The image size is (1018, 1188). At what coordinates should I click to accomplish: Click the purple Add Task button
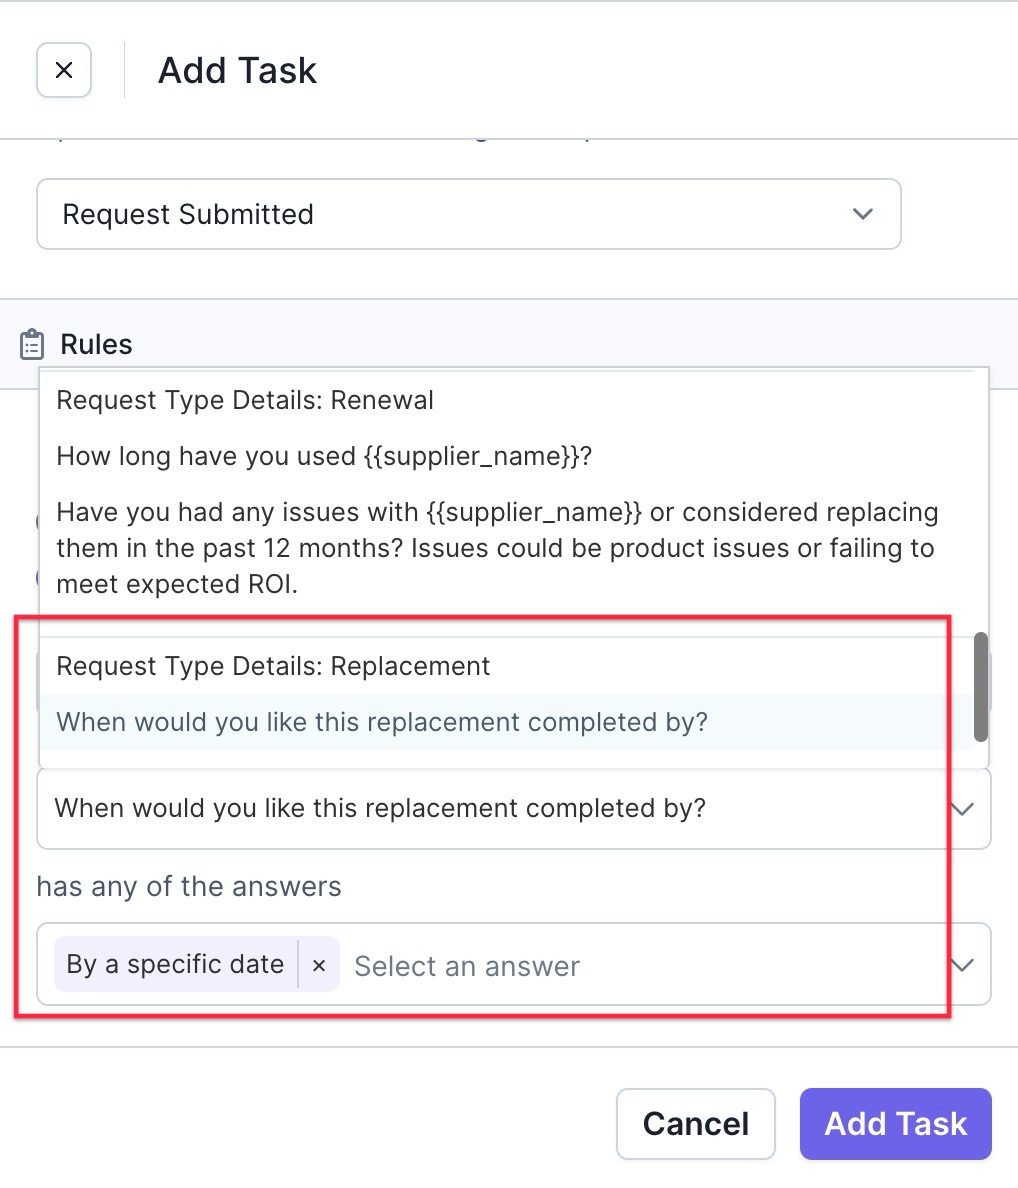895,1124
